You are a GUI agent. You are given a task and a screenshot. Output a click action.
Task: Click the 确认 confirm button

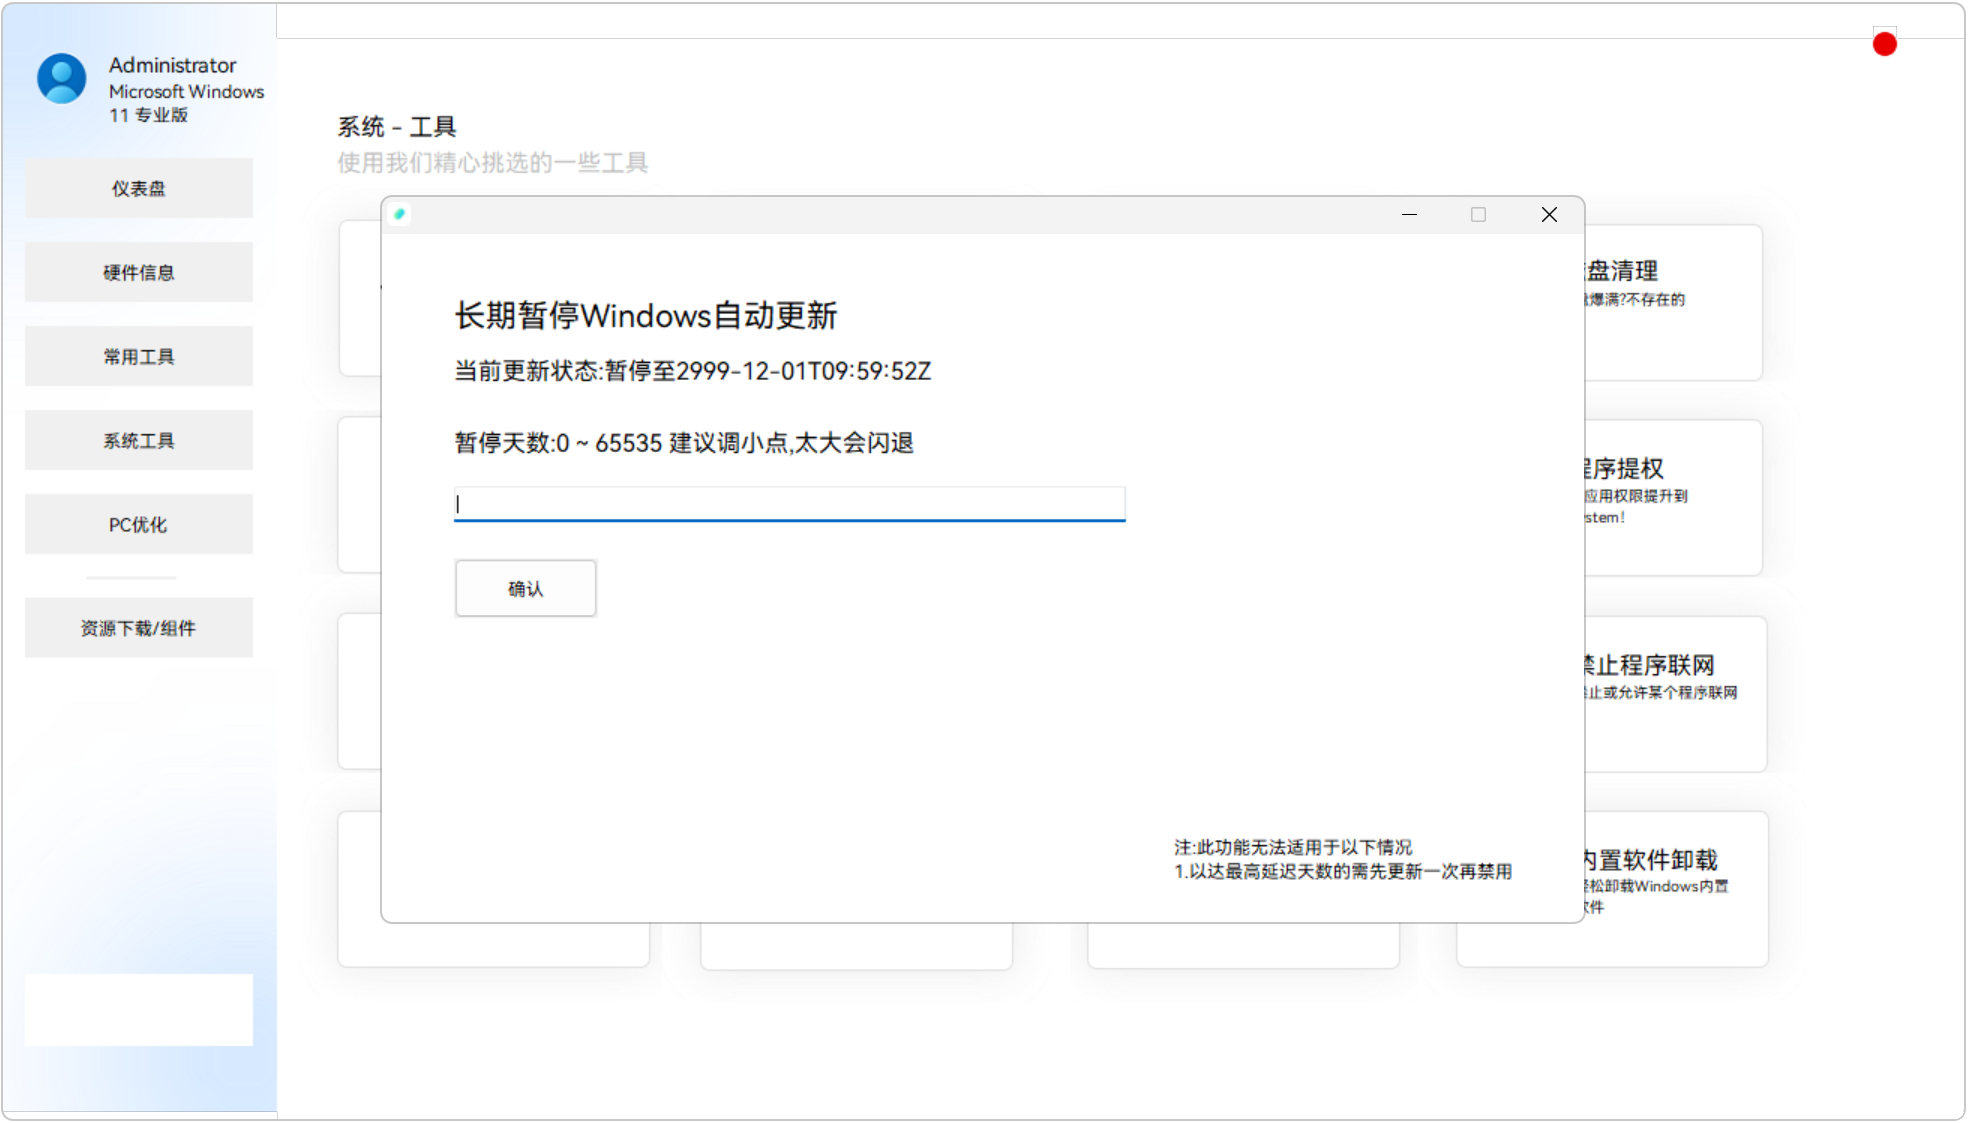tap(525, 588)
